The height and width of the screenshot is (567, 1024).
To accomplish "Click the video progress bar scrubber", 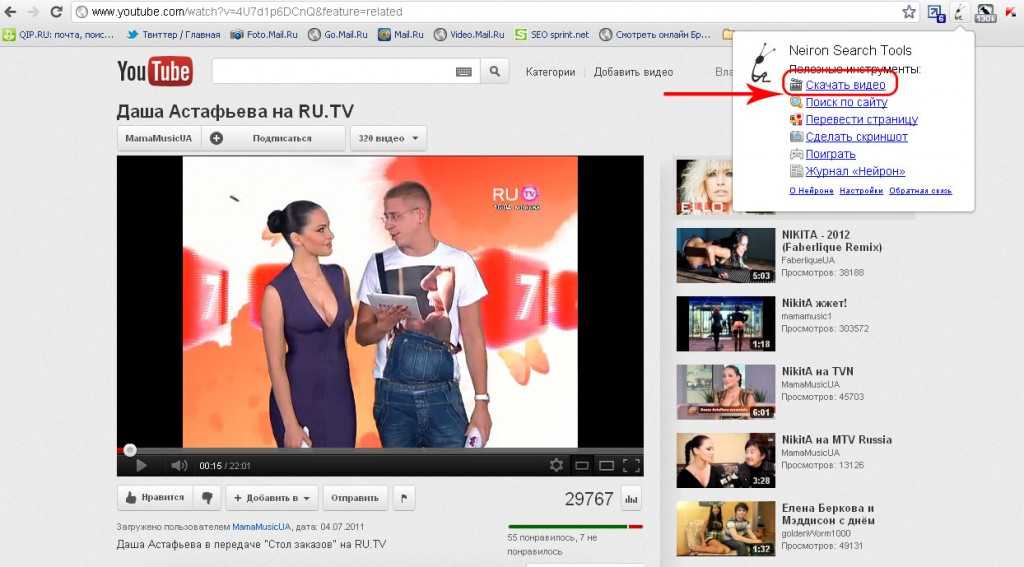I will [x=130, y=449].
